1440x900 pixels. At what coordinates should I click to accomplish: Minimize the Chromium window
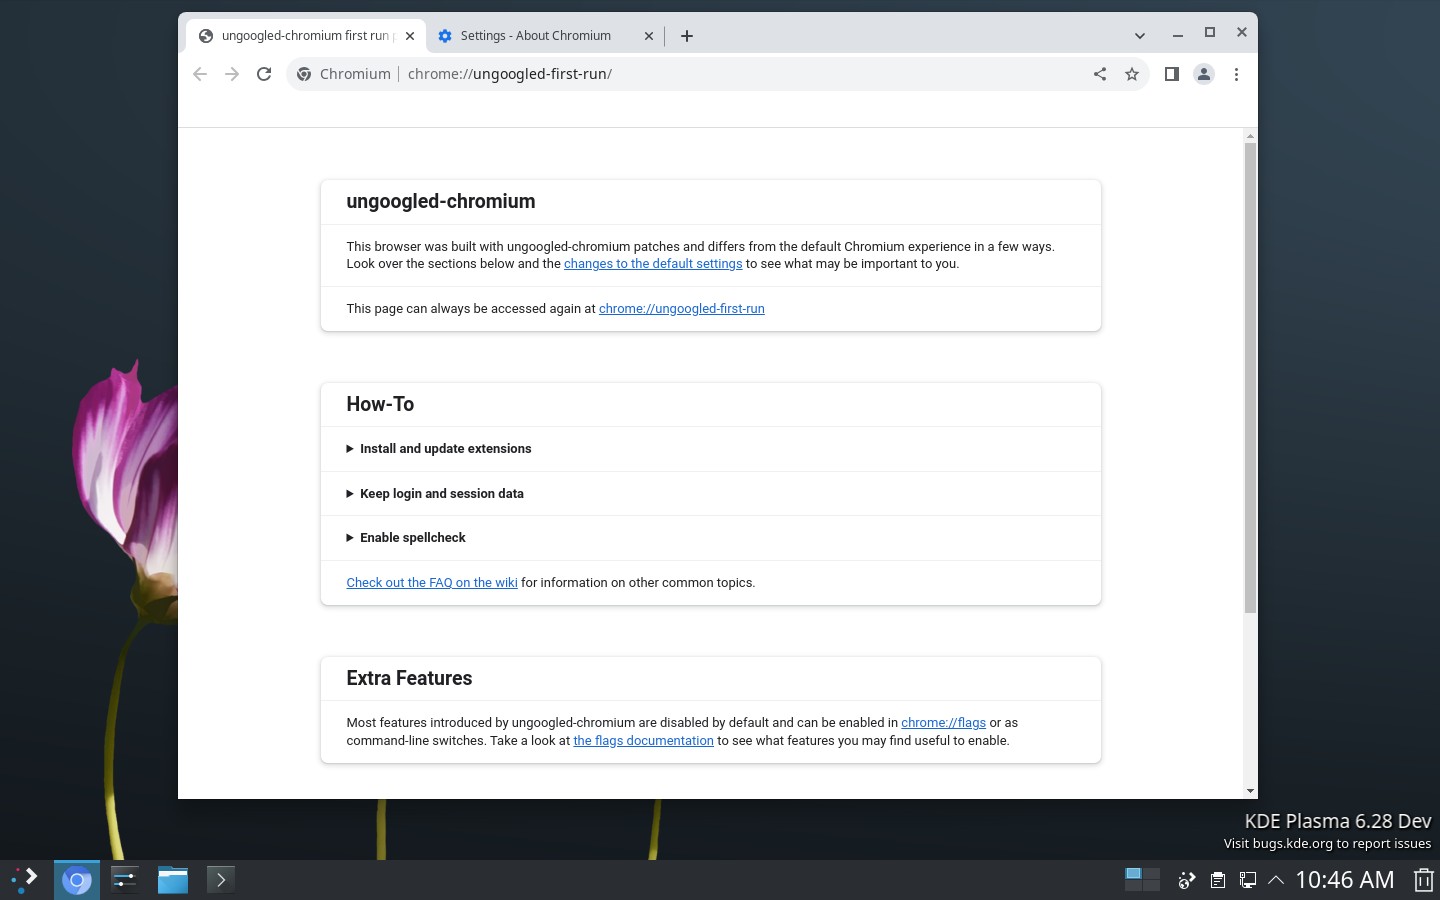[1178, 34]
